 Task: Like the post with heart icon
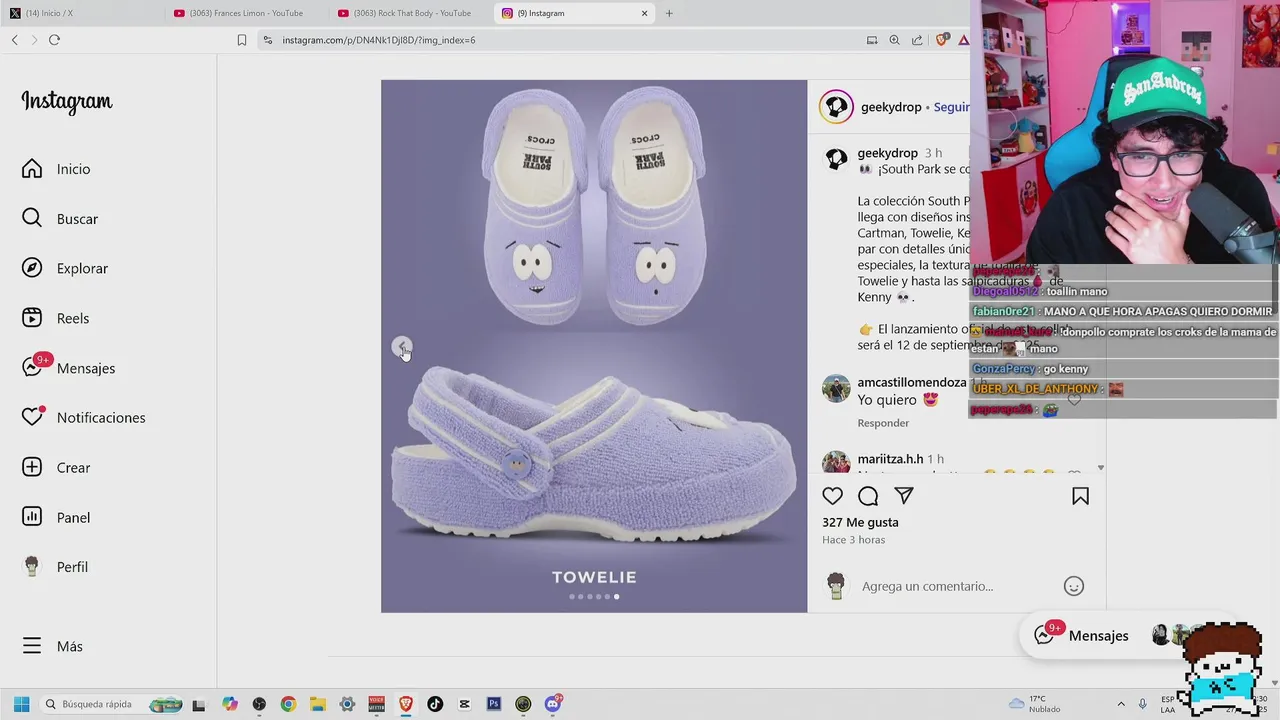point(832,496)
